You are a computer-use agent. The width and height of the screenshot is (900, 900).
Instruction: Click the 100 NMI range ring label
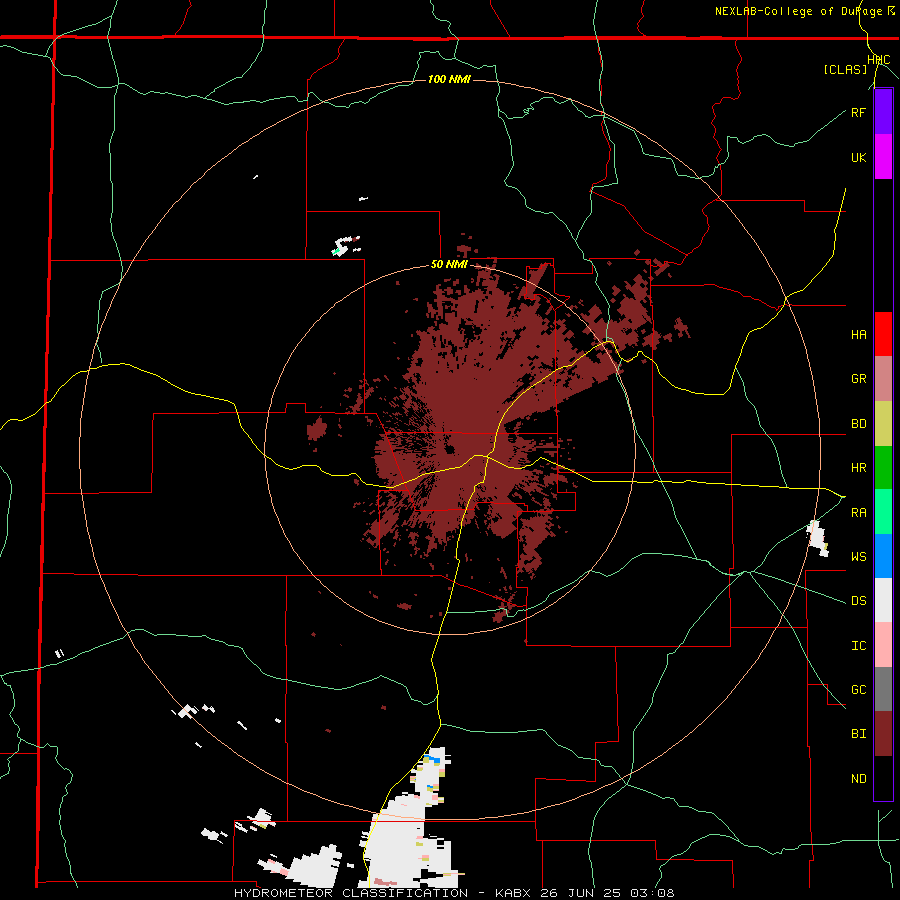coord(449,79)
